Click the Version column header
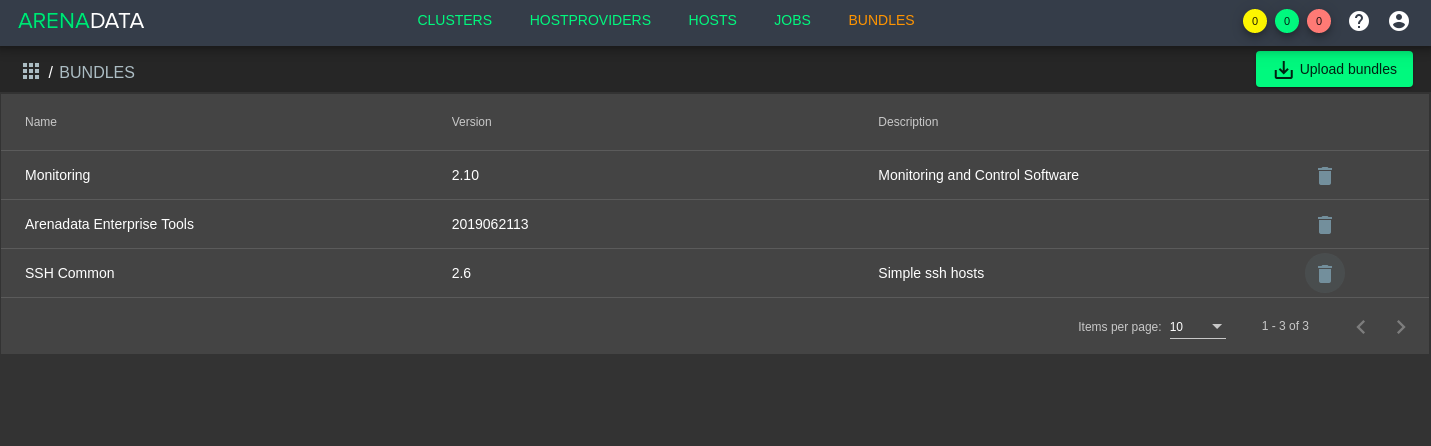The width and height of the screenshot is (1431, 446). point(472,122)
